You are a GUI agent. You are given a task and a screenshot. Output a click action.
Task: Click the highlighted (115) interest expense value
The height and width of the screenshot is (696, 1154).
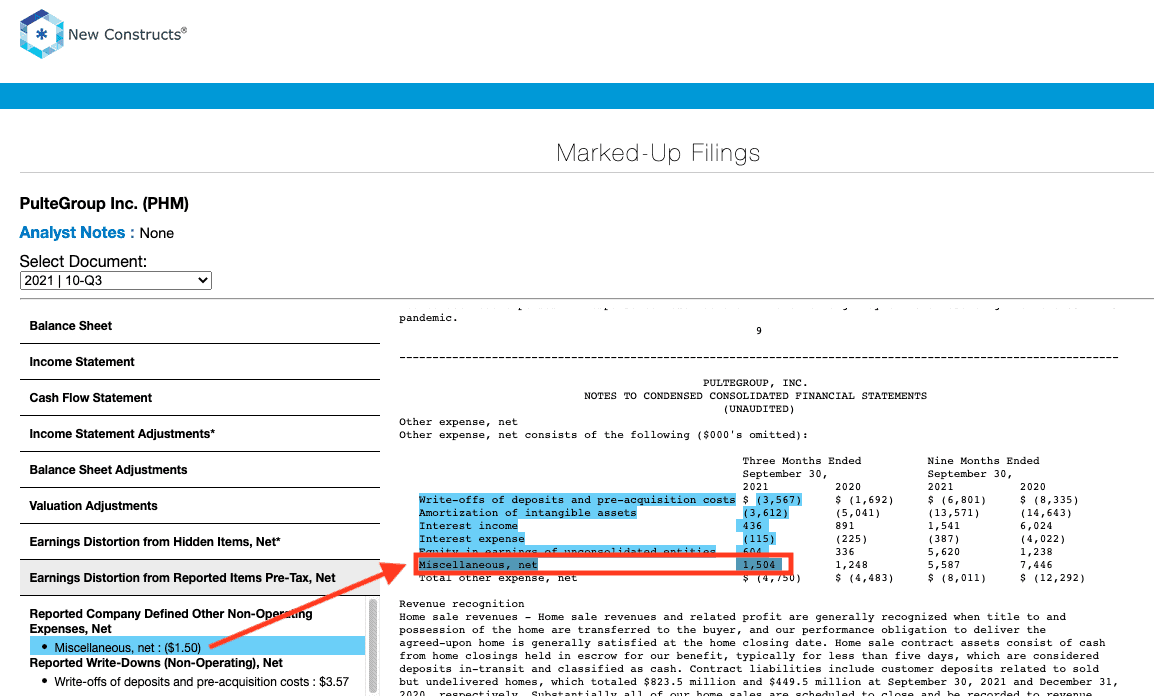tap(759, 539)
